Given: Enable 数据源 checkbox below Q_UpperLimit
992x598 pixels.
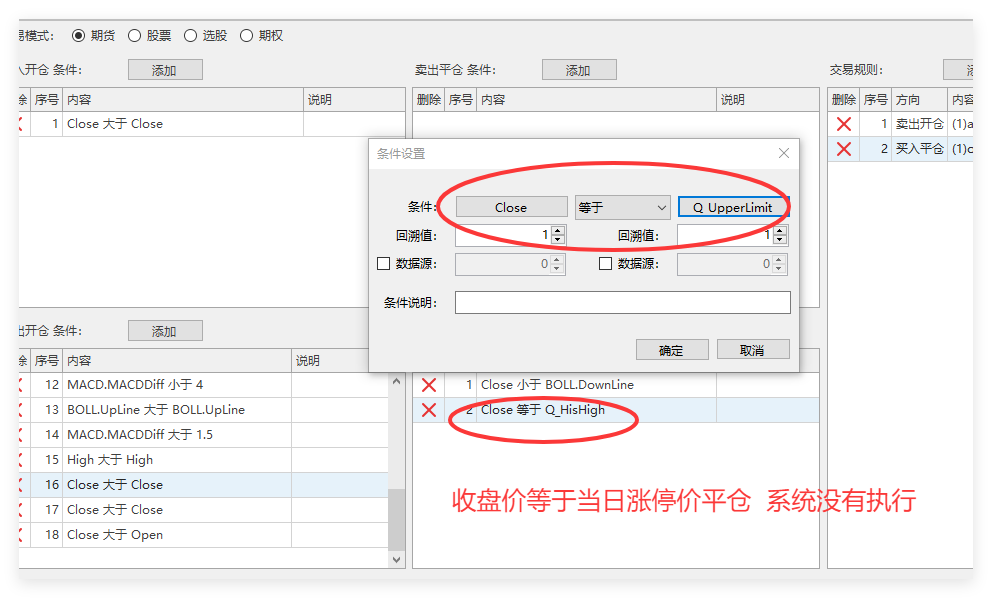Looking at the screenshot, I should [x=605, y=264].
